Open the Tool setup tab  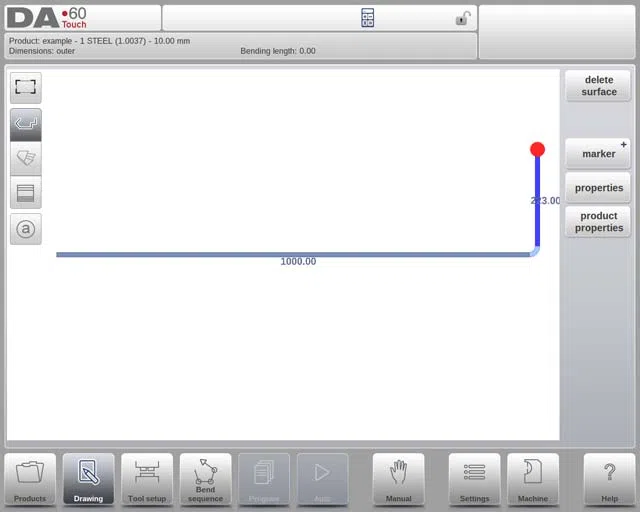147,479
